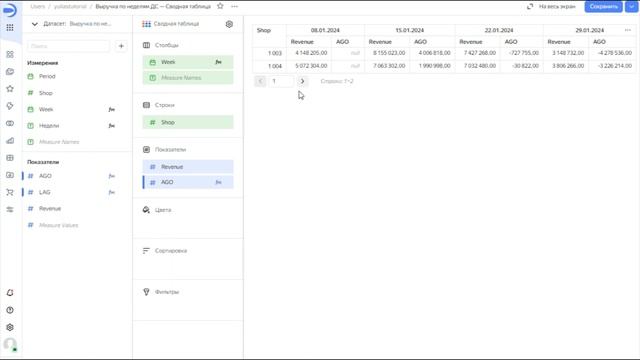This screenshot has height=360, width=640.
Task: Click the Цвета paint section icon
Action: (146, 210)
